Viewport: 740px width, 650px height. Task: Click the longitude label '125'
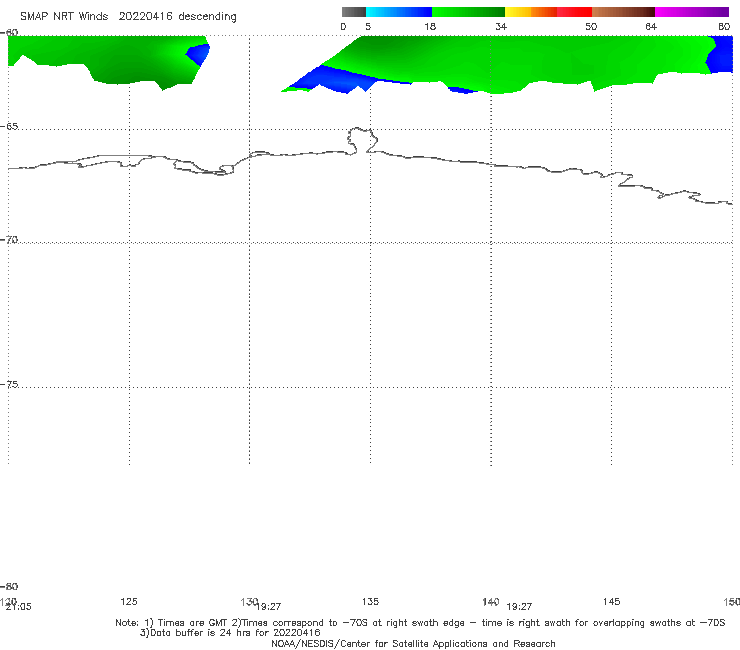[129, 601]
